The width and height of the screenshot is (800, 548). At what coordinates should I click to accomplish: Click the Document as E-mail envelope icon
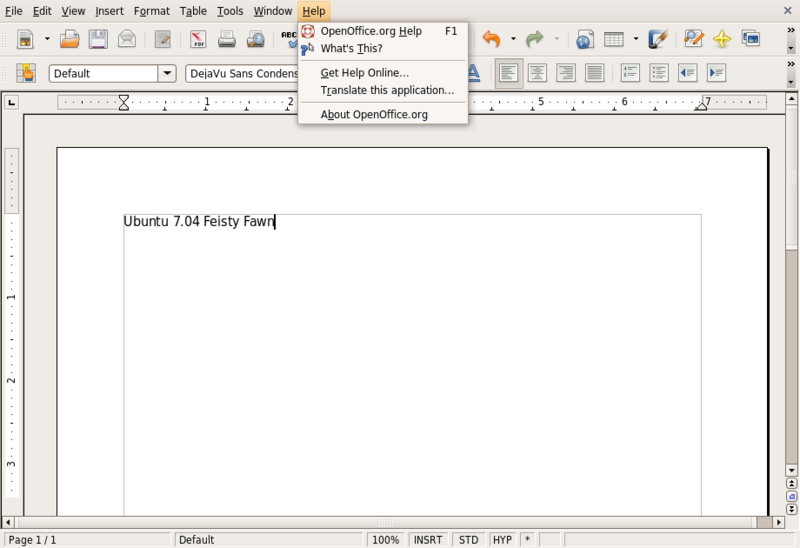click(127, 39)
